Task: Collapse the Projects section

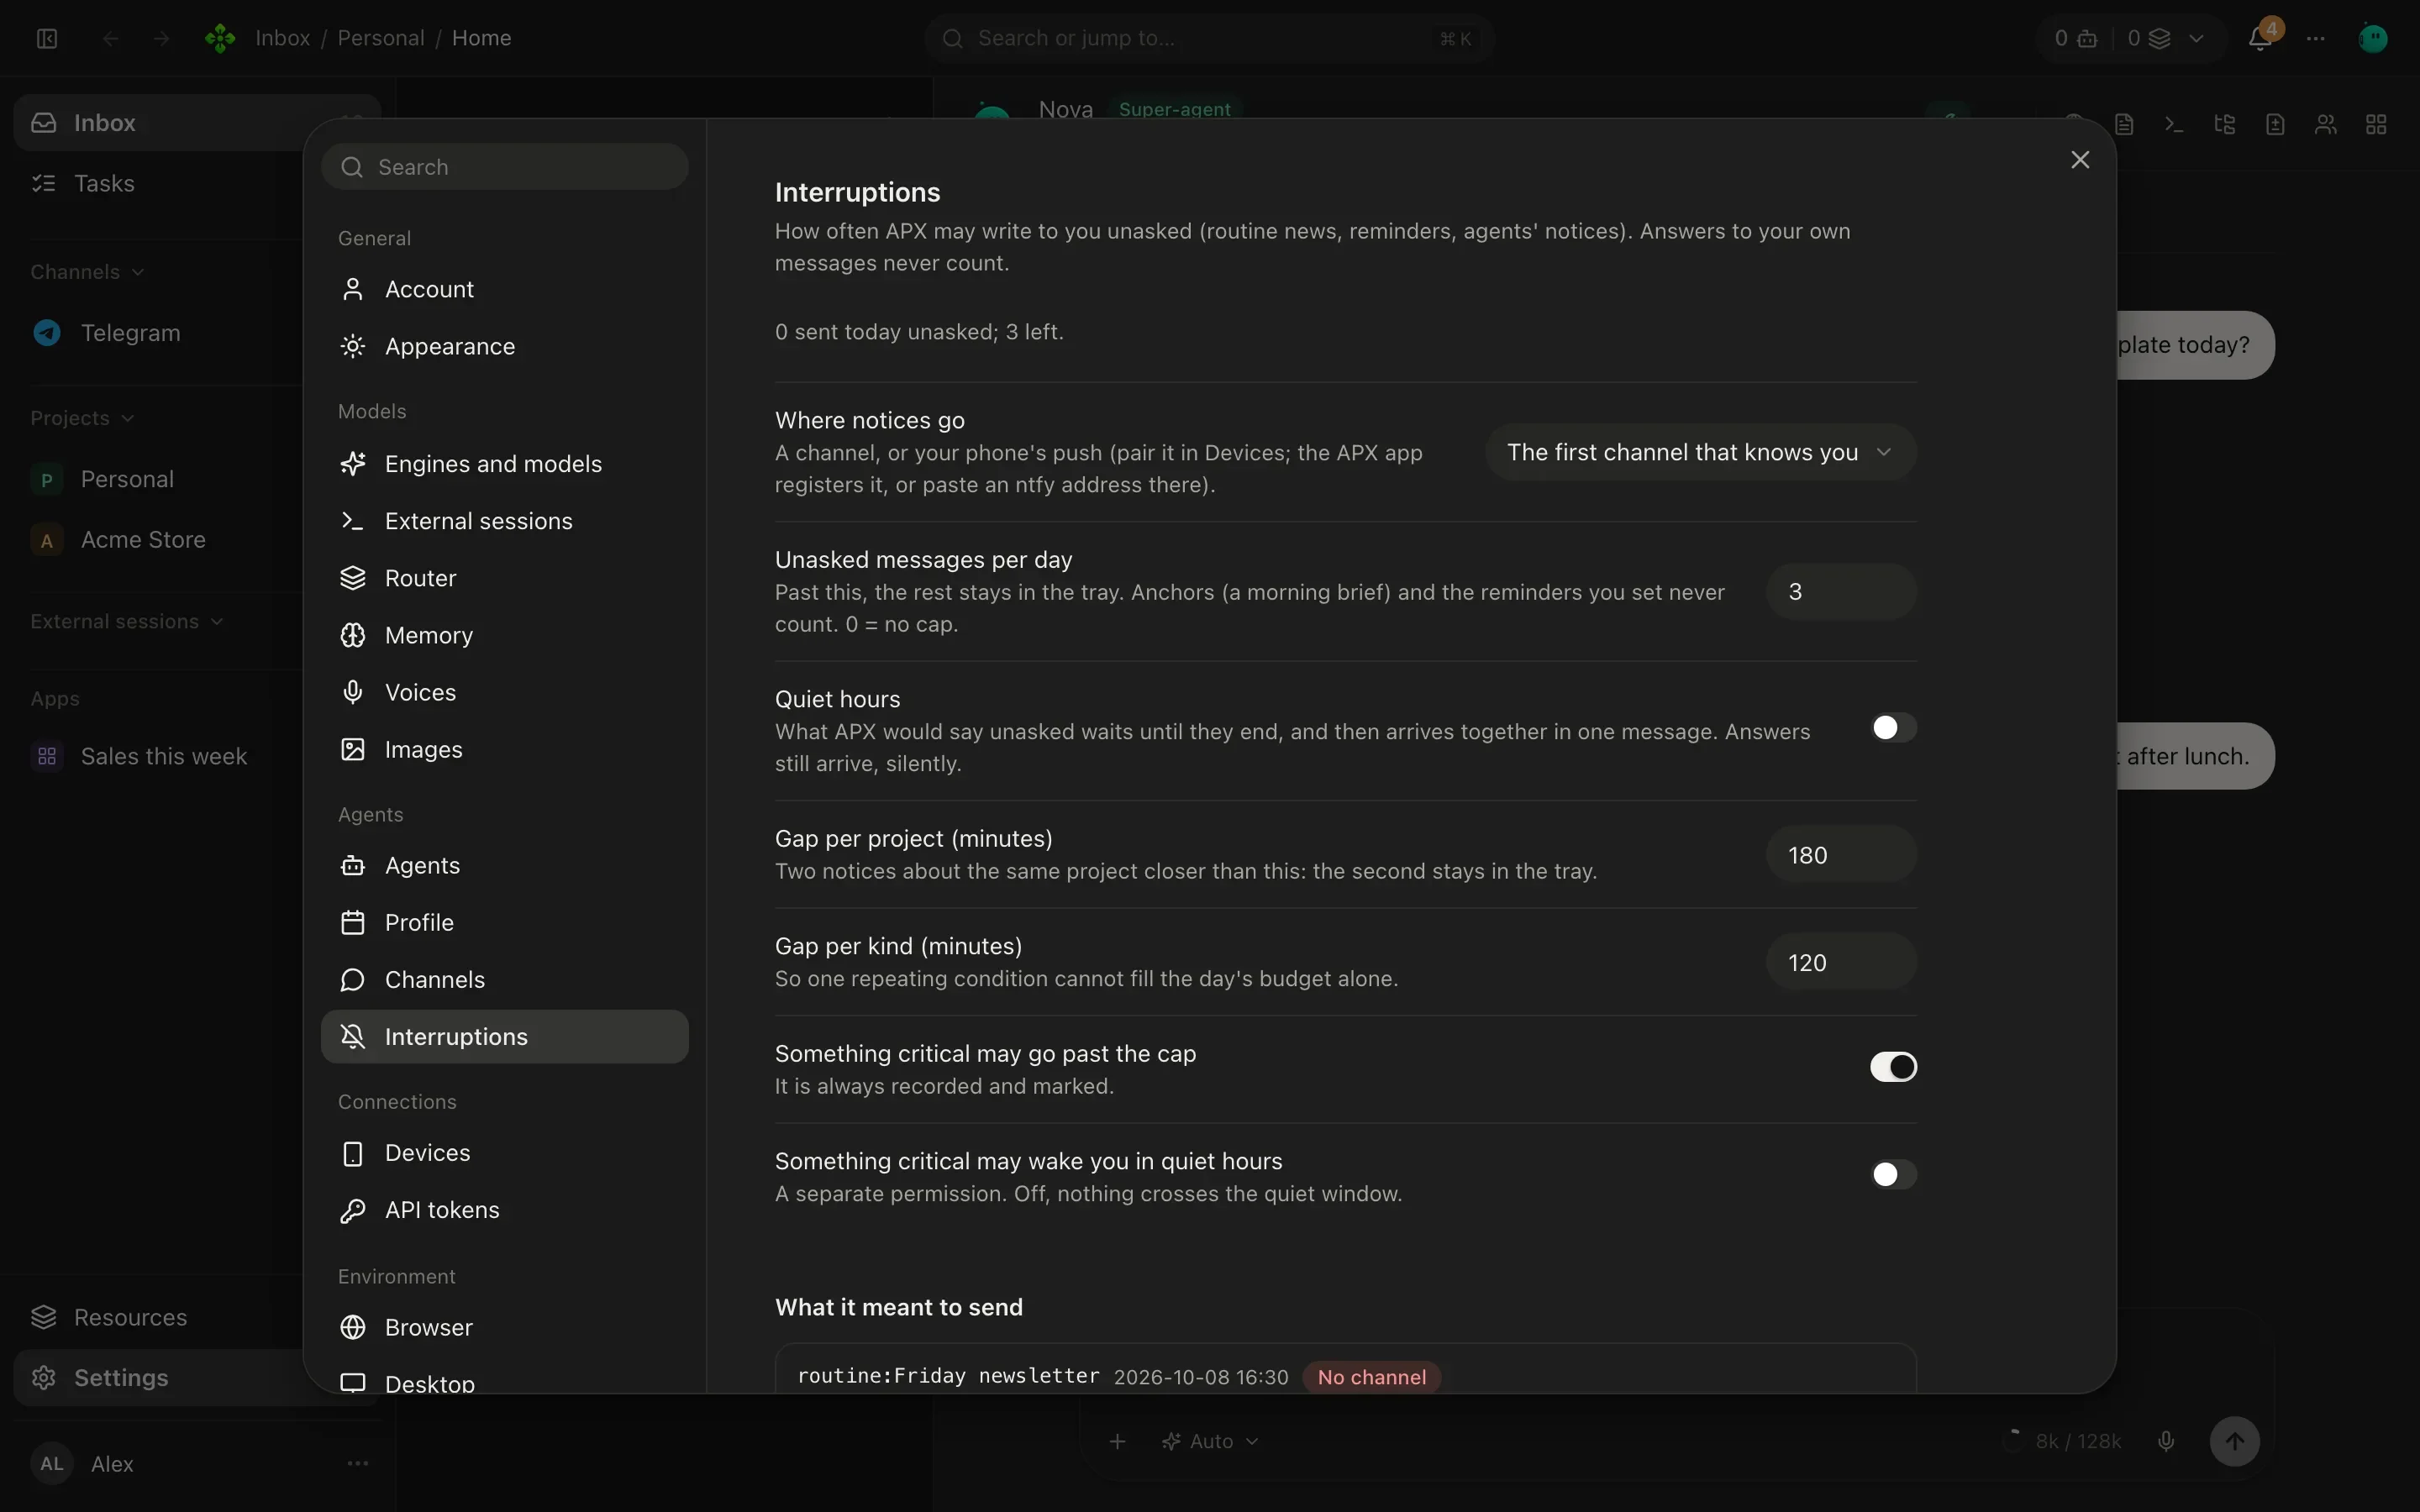Action: coord(83,418)
